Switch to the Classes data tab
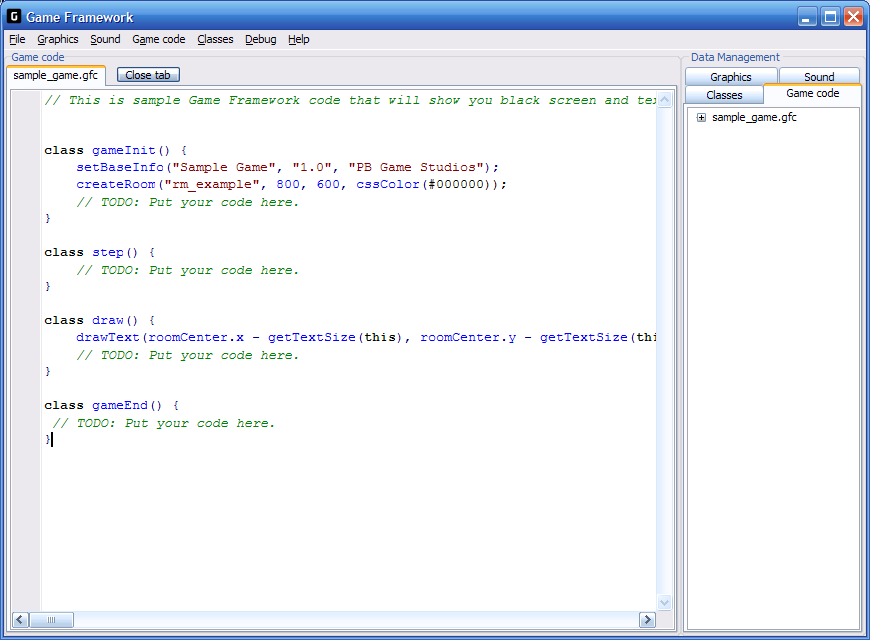870x640 pixels. (724, 95)
